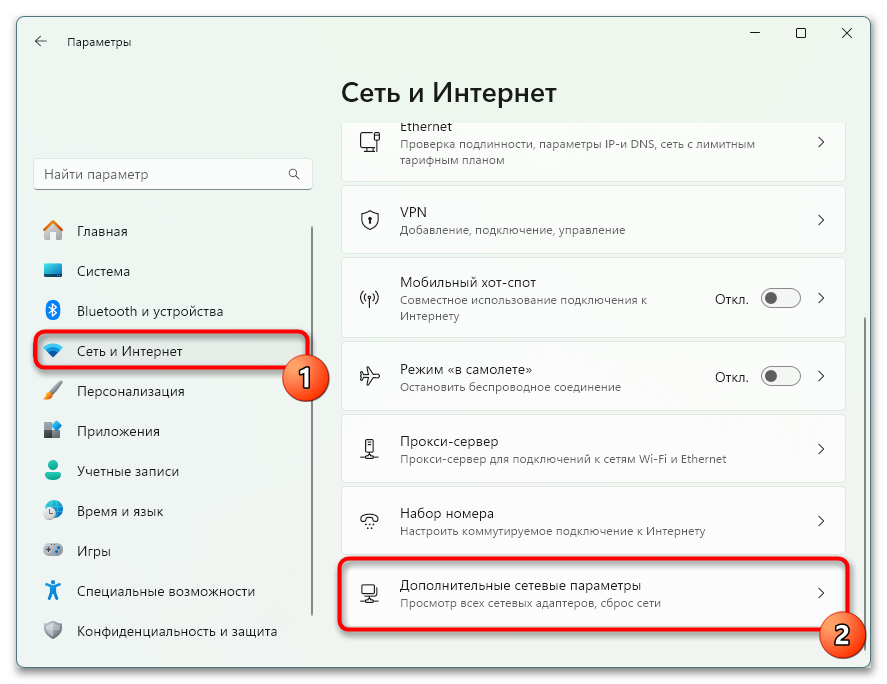The image size is (887, 684).
Task: Click the Найти параметр search field
Action: point(173,174)
